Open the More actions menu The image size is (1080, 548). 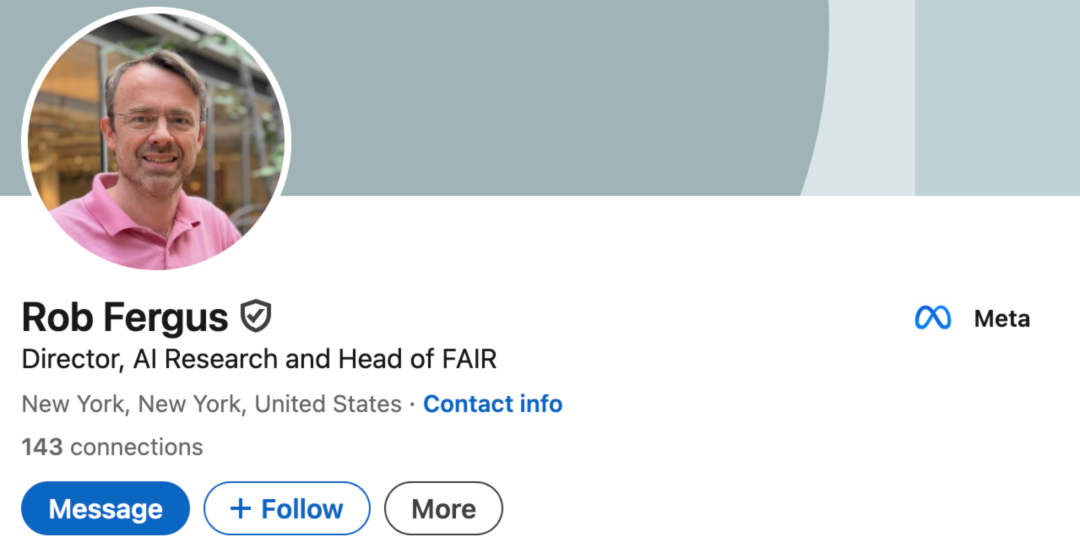tap(443, 509)
